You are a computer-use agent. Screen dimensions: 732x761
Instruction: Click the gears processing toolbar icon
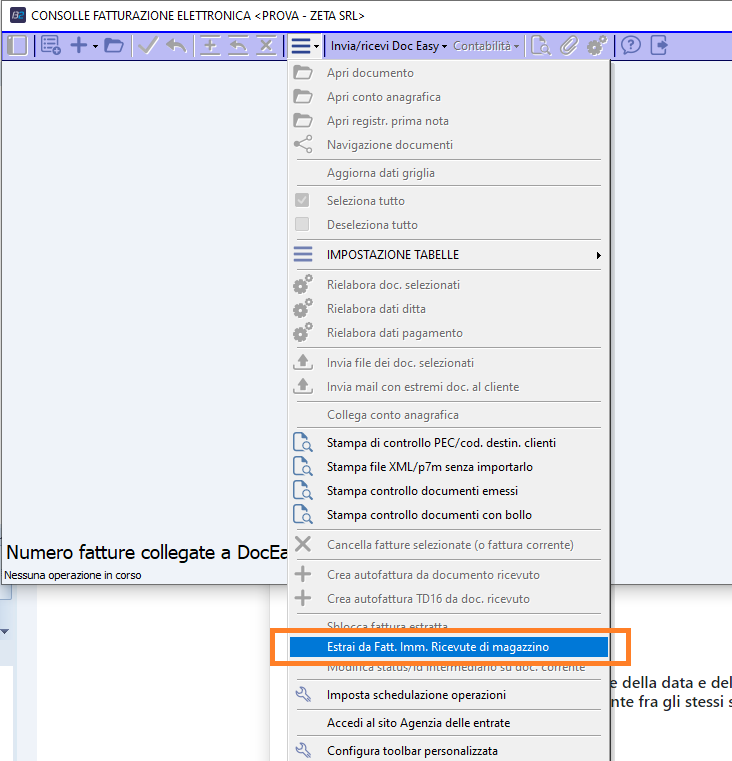click(597, 46)
